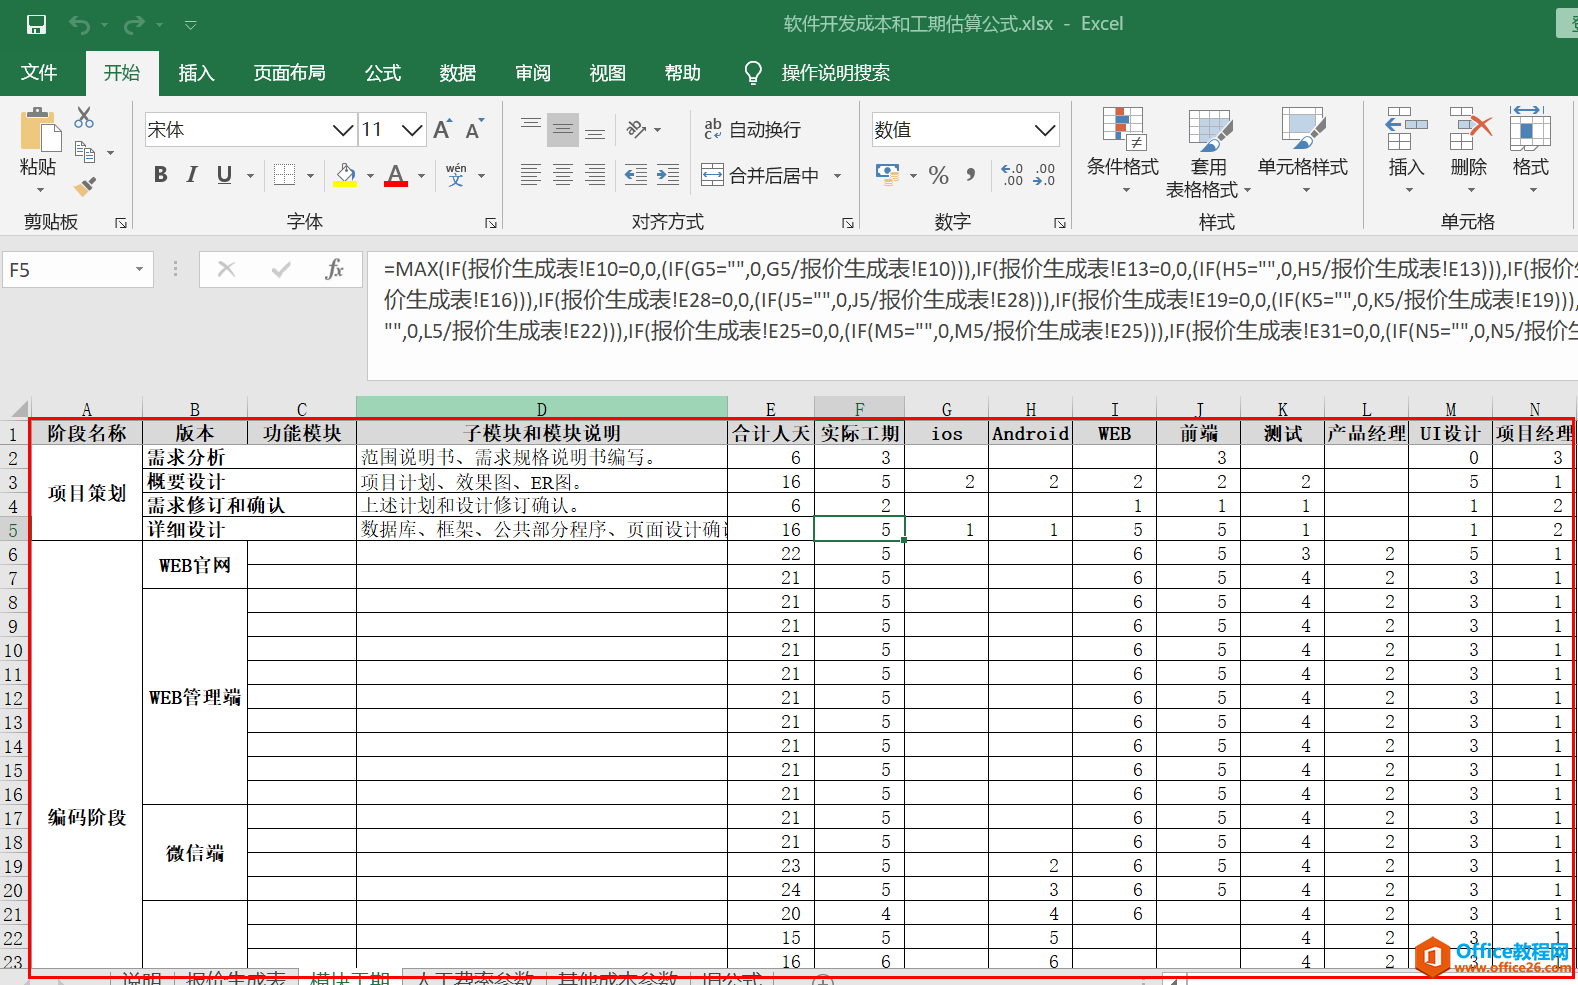Apply percent style
The image size is (1578, 985).
(938, 175)
